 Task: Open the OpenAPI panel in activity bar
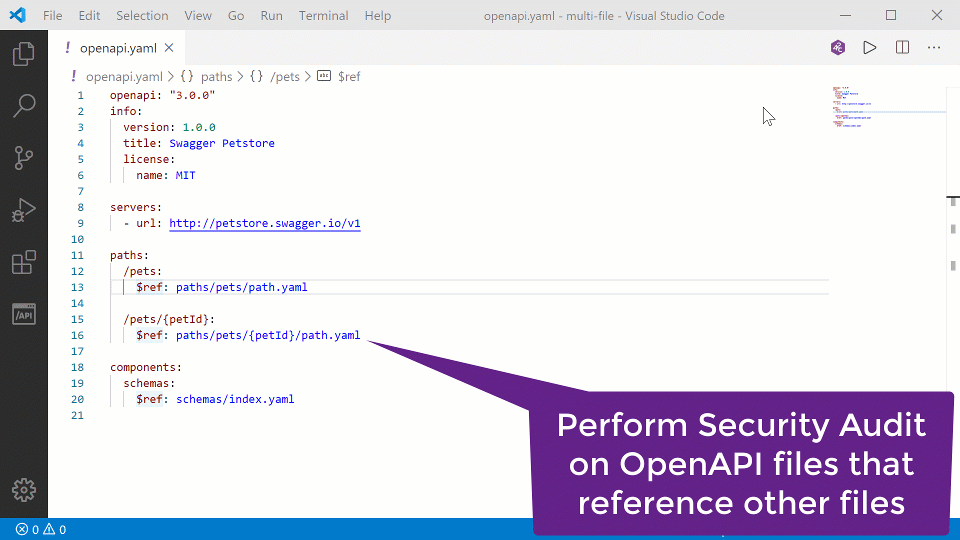click(23, 314)
